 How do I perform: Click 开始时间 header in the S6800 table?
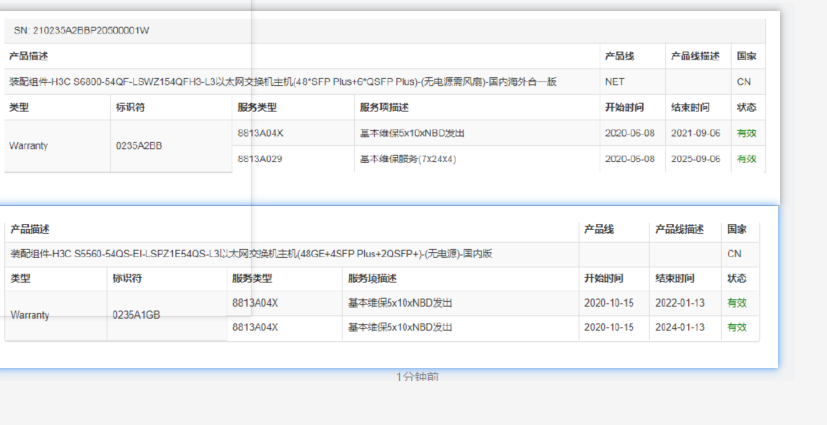[624, 108]
